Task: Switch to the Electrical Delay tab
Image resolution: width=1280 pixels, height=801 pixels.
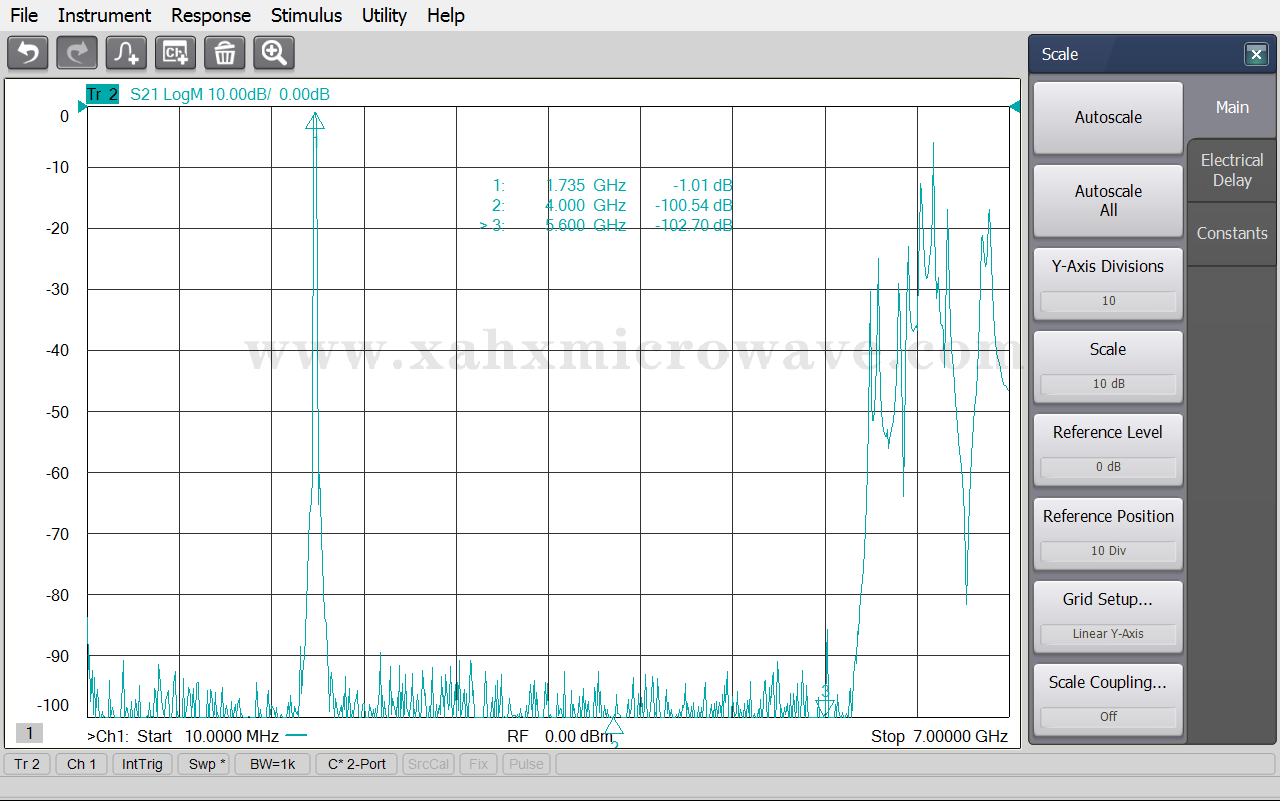Action: pyautogui.click(x=1232, y=170)
